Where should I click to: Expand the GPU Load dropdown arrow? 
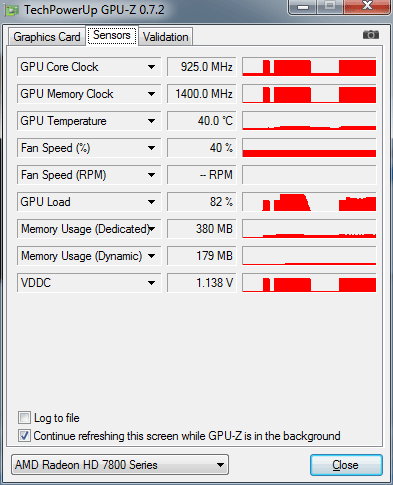pos(151,202)
